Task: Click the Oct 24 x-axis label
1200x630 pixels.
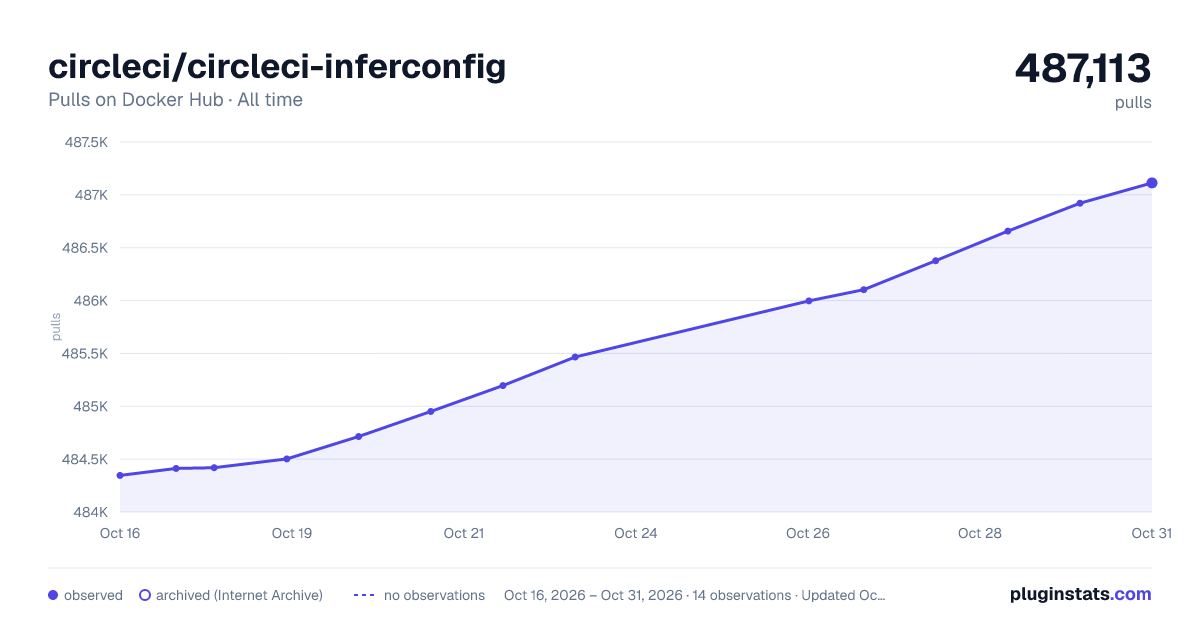Action: (x=636, y=533)
